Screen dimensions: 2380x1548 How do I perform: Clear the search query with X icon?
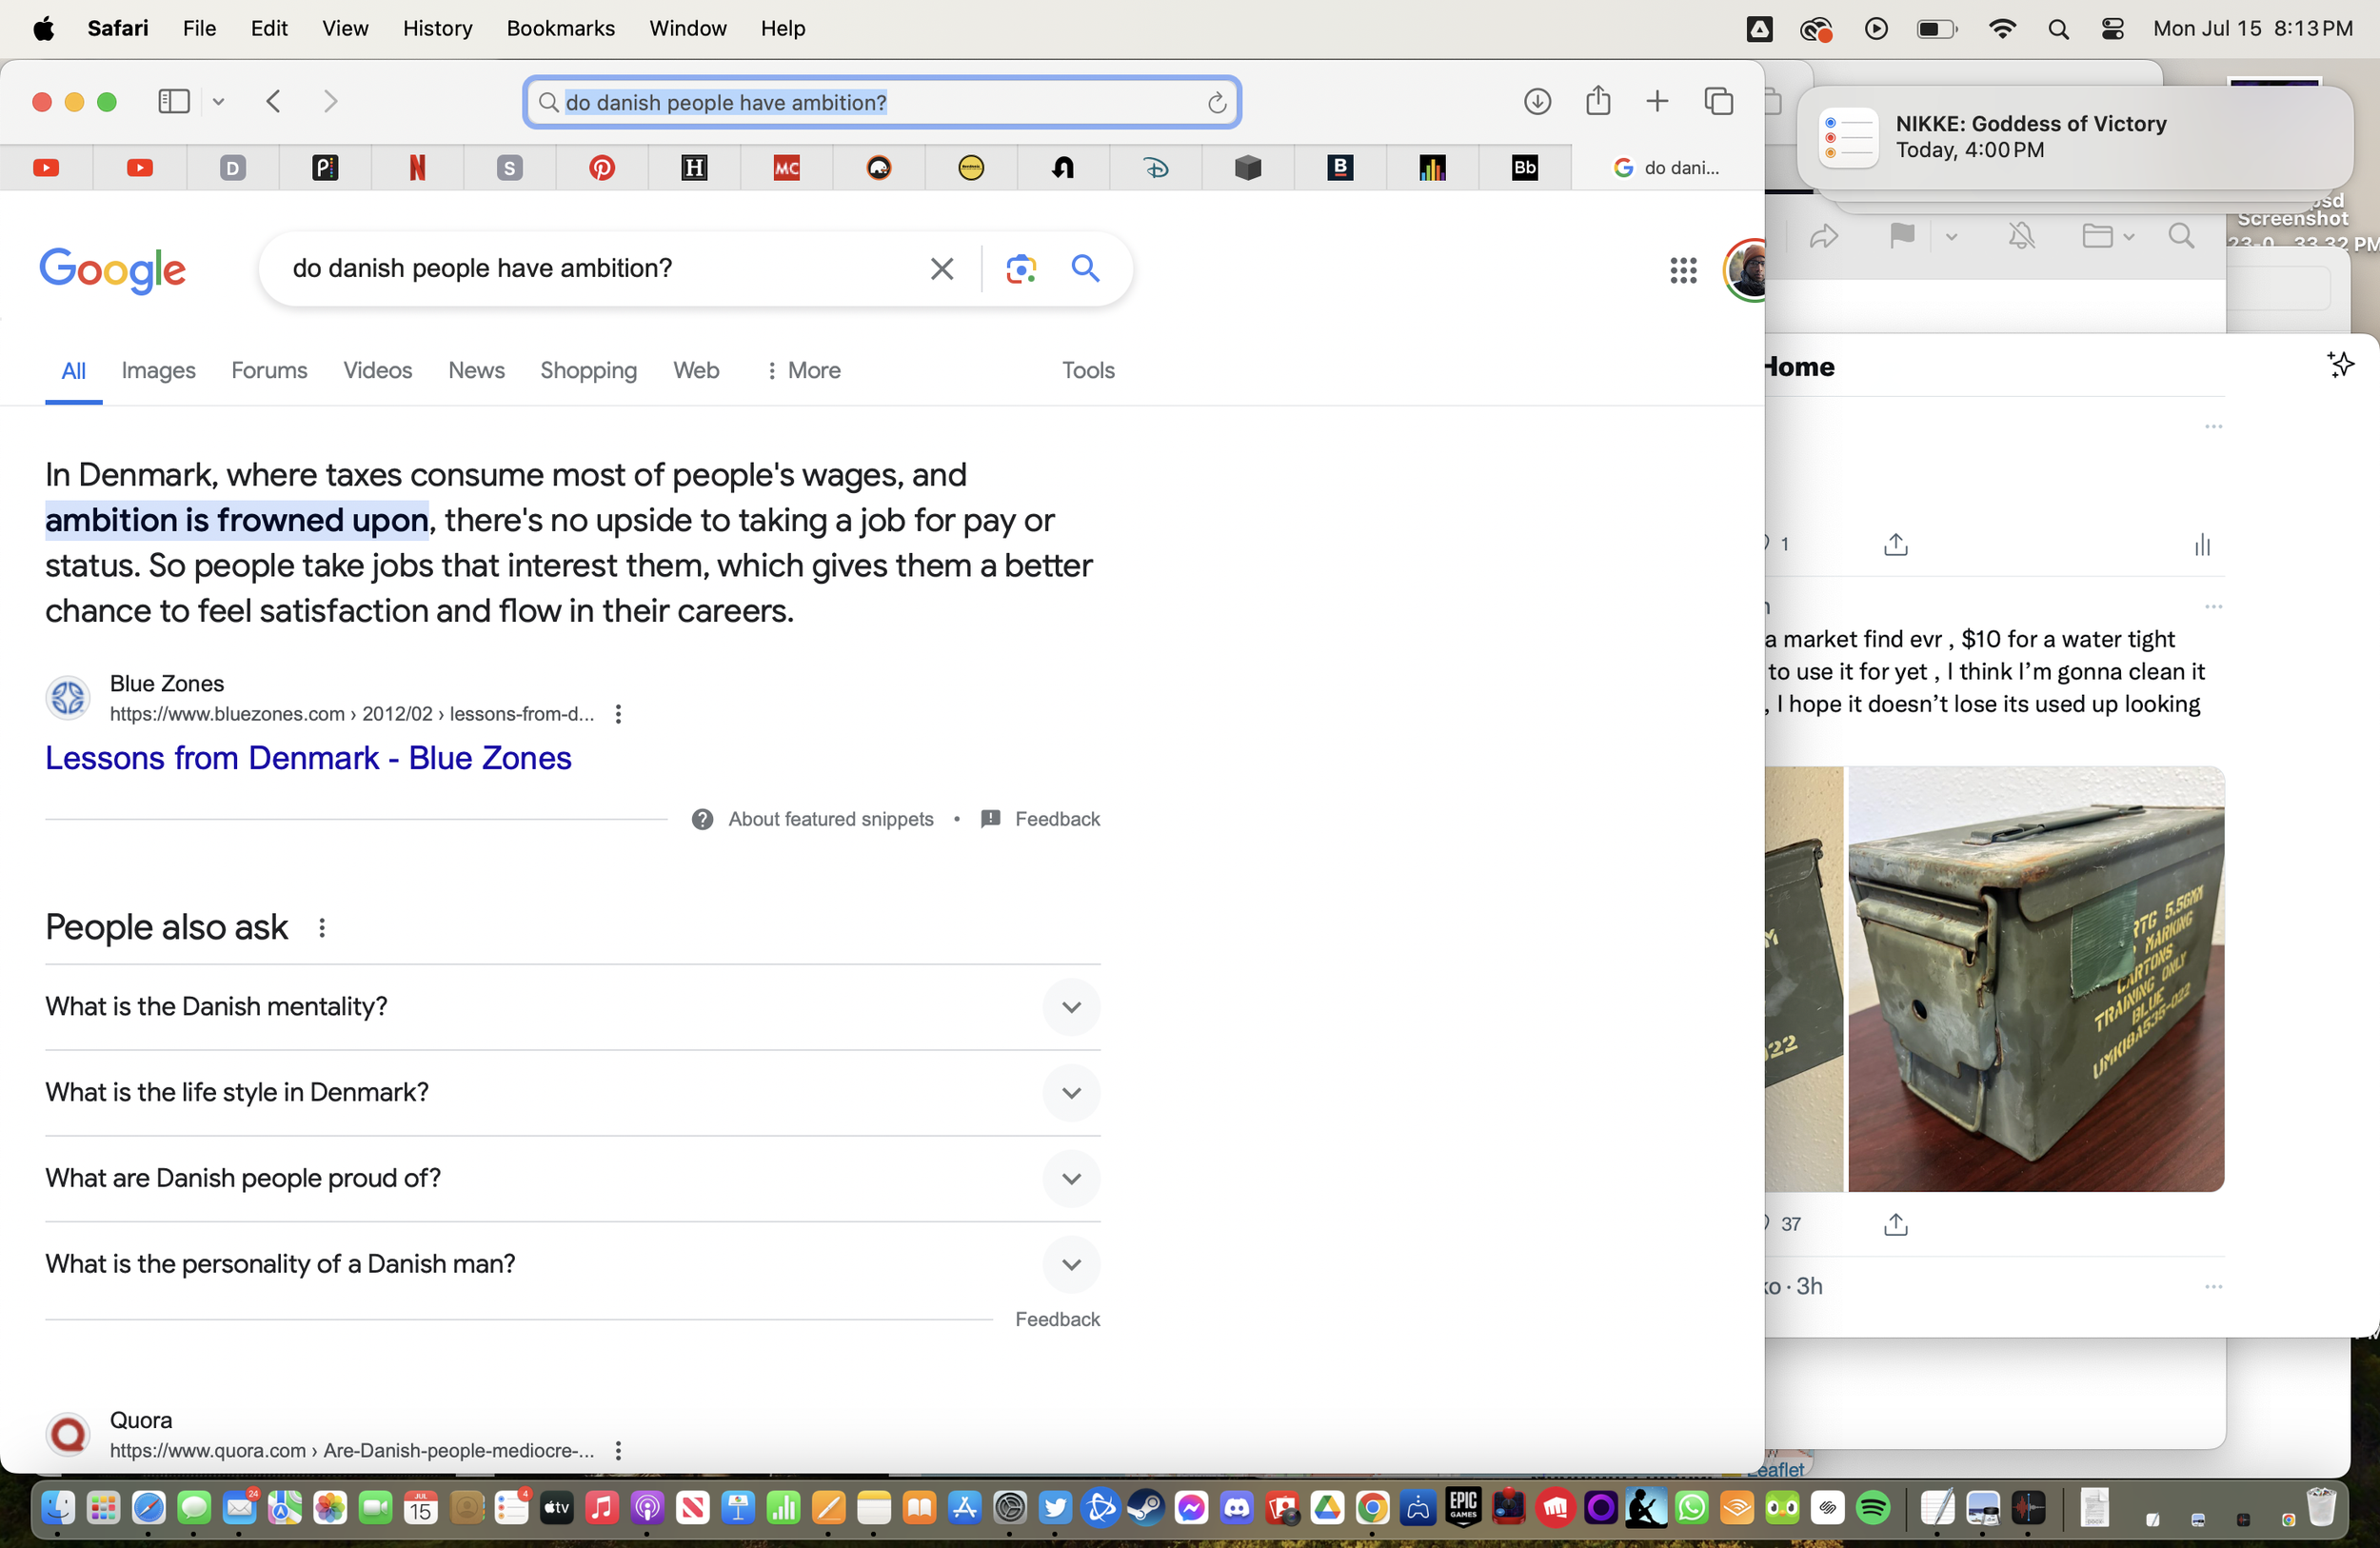[941, 268]
